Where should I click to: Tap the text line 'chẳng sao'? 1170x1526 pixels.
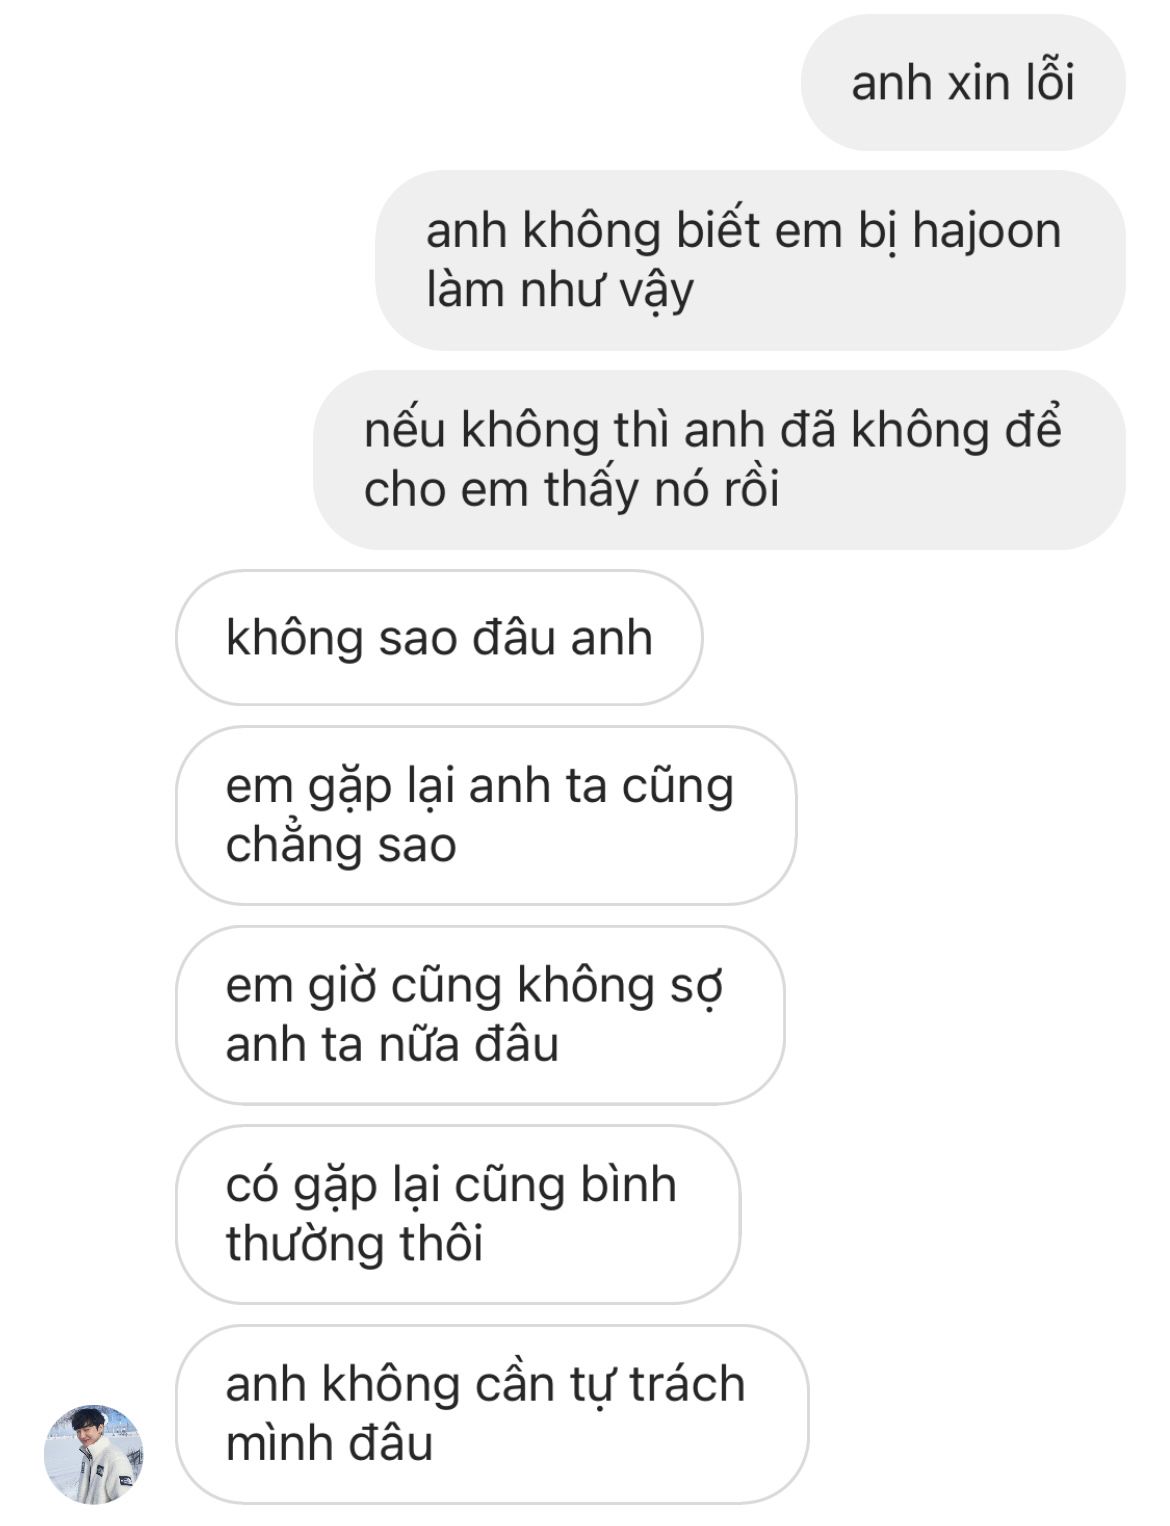pos(341,846)
